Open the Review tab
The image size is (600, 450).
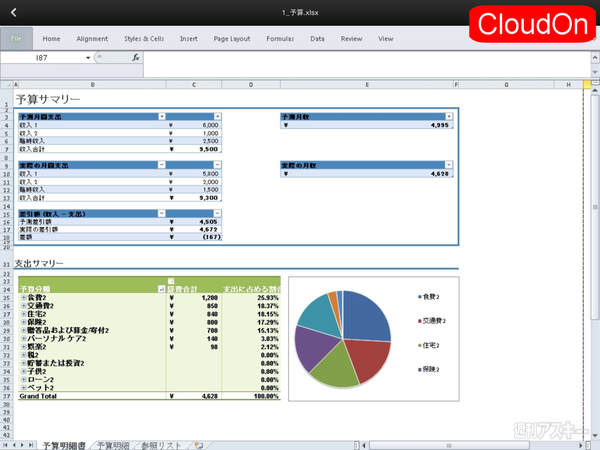coord(351,39)
